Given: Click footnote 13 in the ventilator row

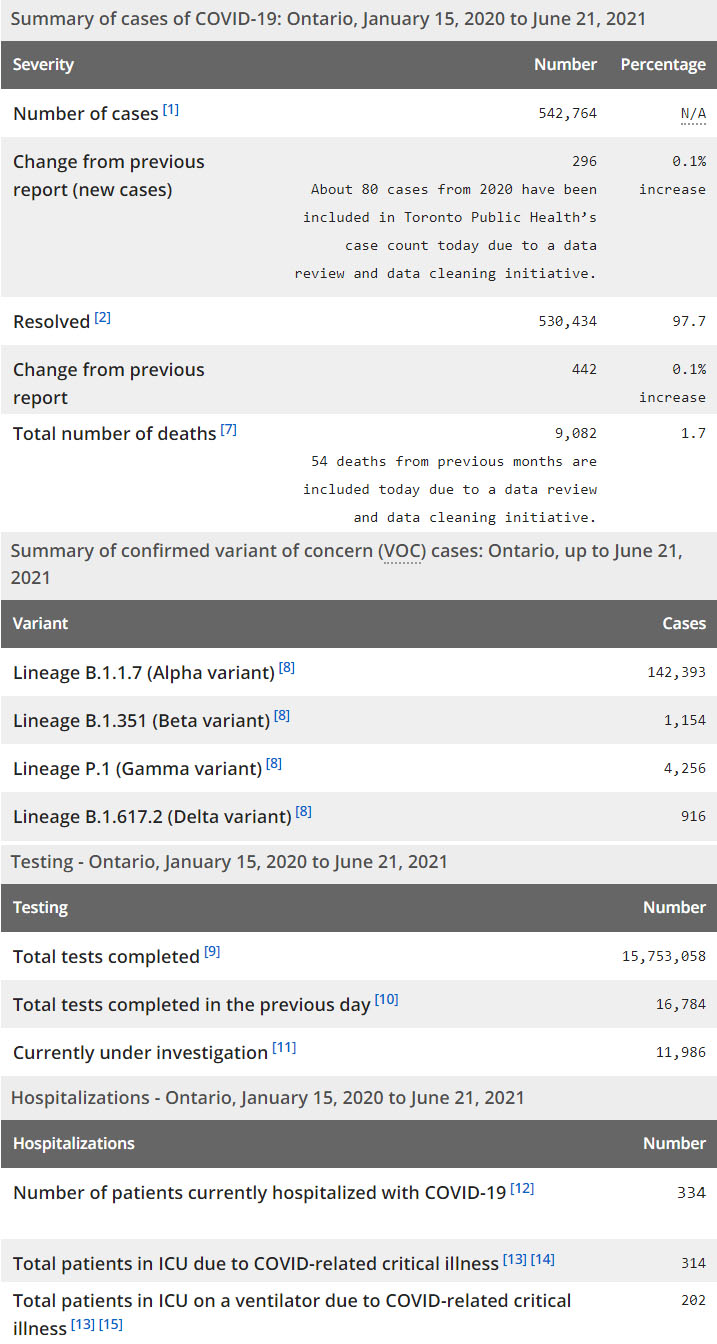Looking at the screenshot, I should 82,1325.
